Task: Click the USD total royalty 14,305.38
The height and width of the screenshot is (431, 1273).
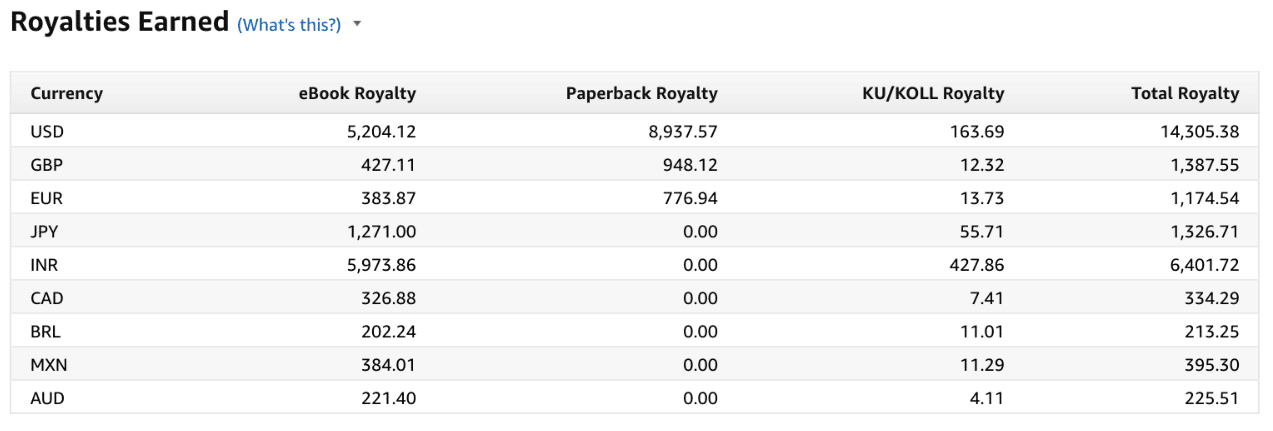Action: [1198, 131]
